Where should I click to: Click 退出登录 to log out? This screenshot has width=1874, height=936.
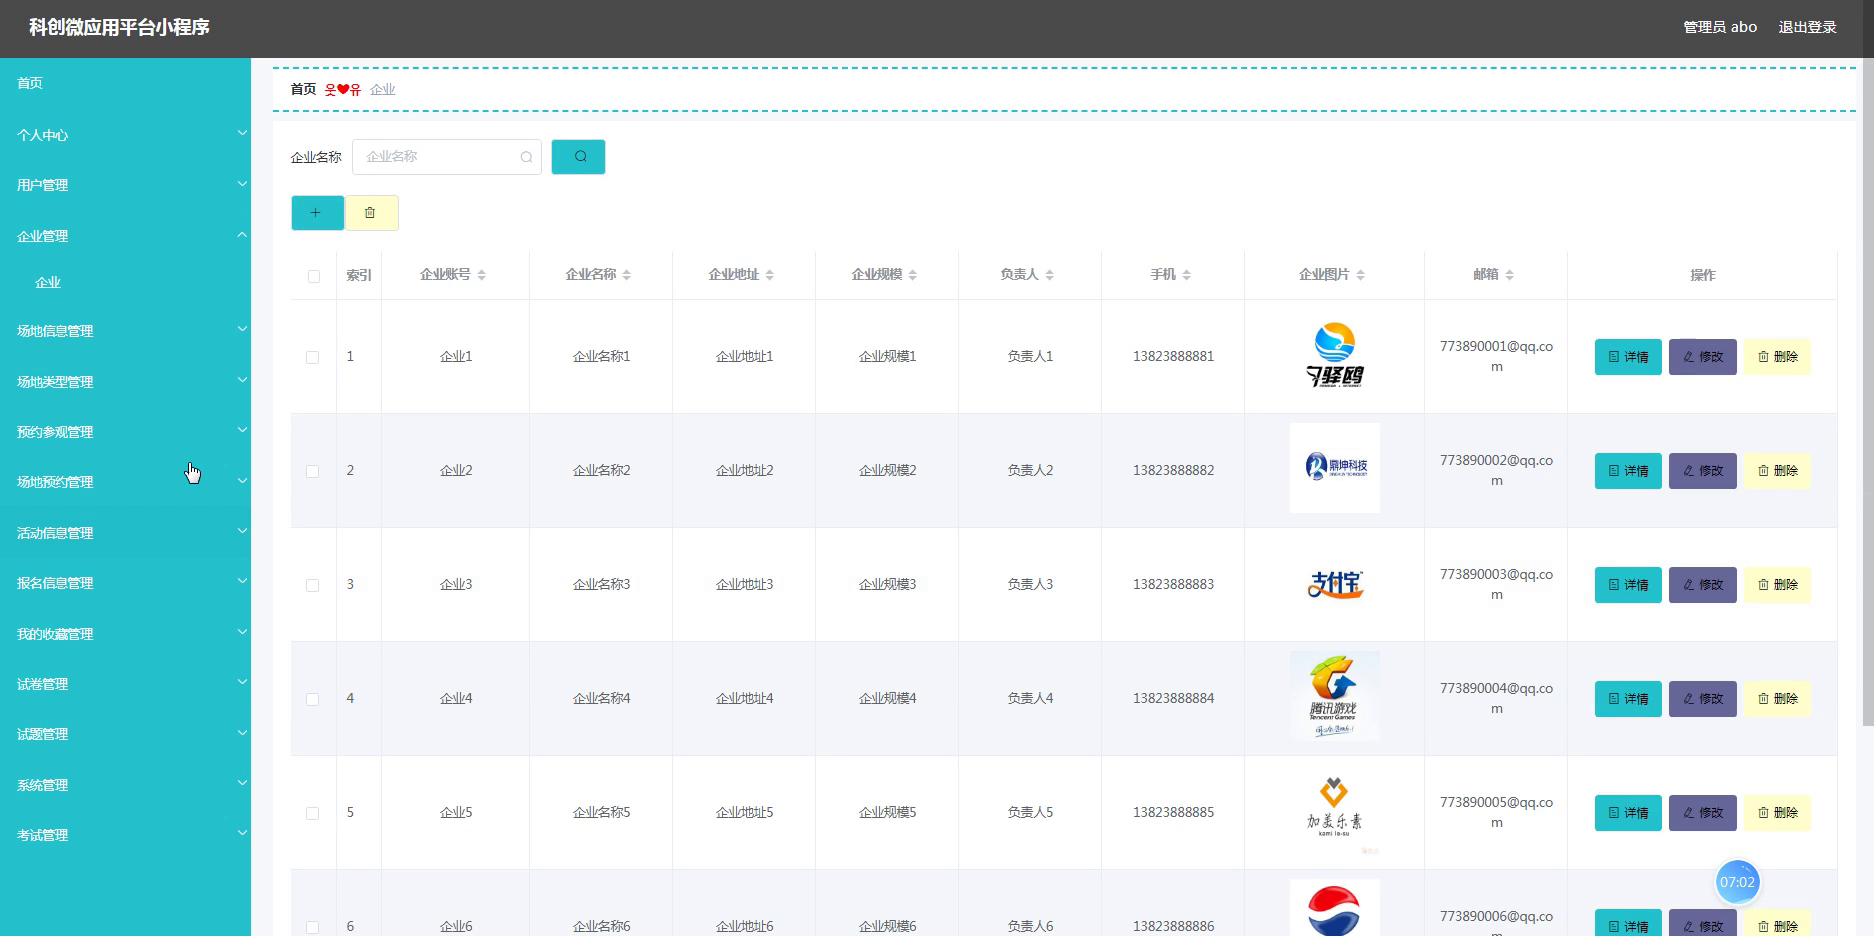click(x=1807, y=27)
